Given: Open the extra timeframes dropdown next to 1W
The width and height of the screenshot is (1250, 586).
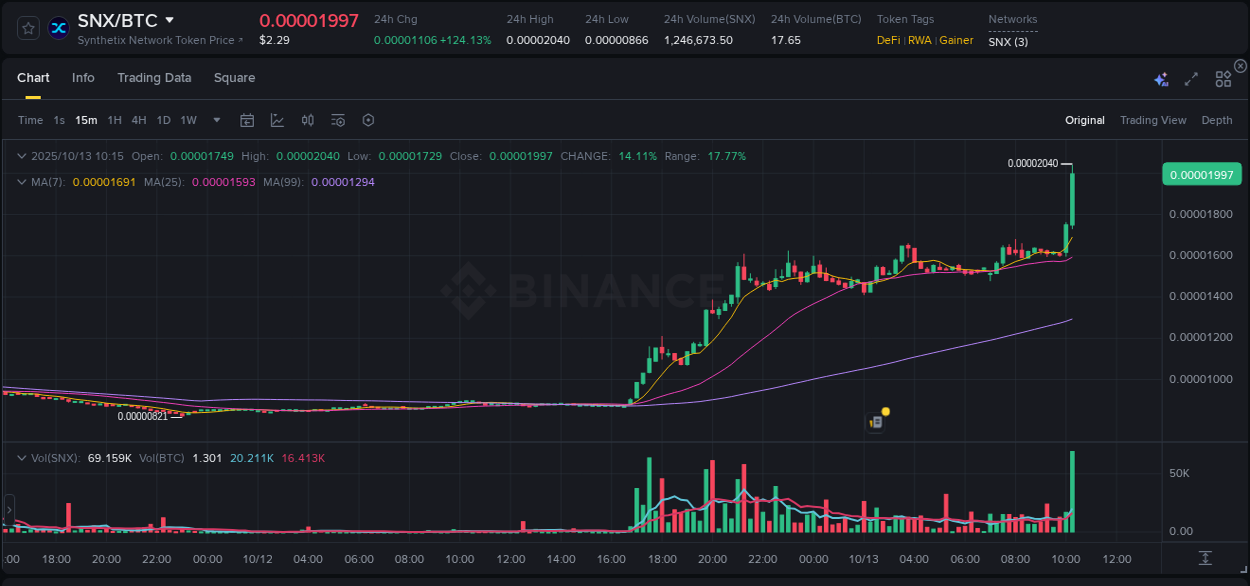Looking at the screenshot, I should click(x=214, y=119).
